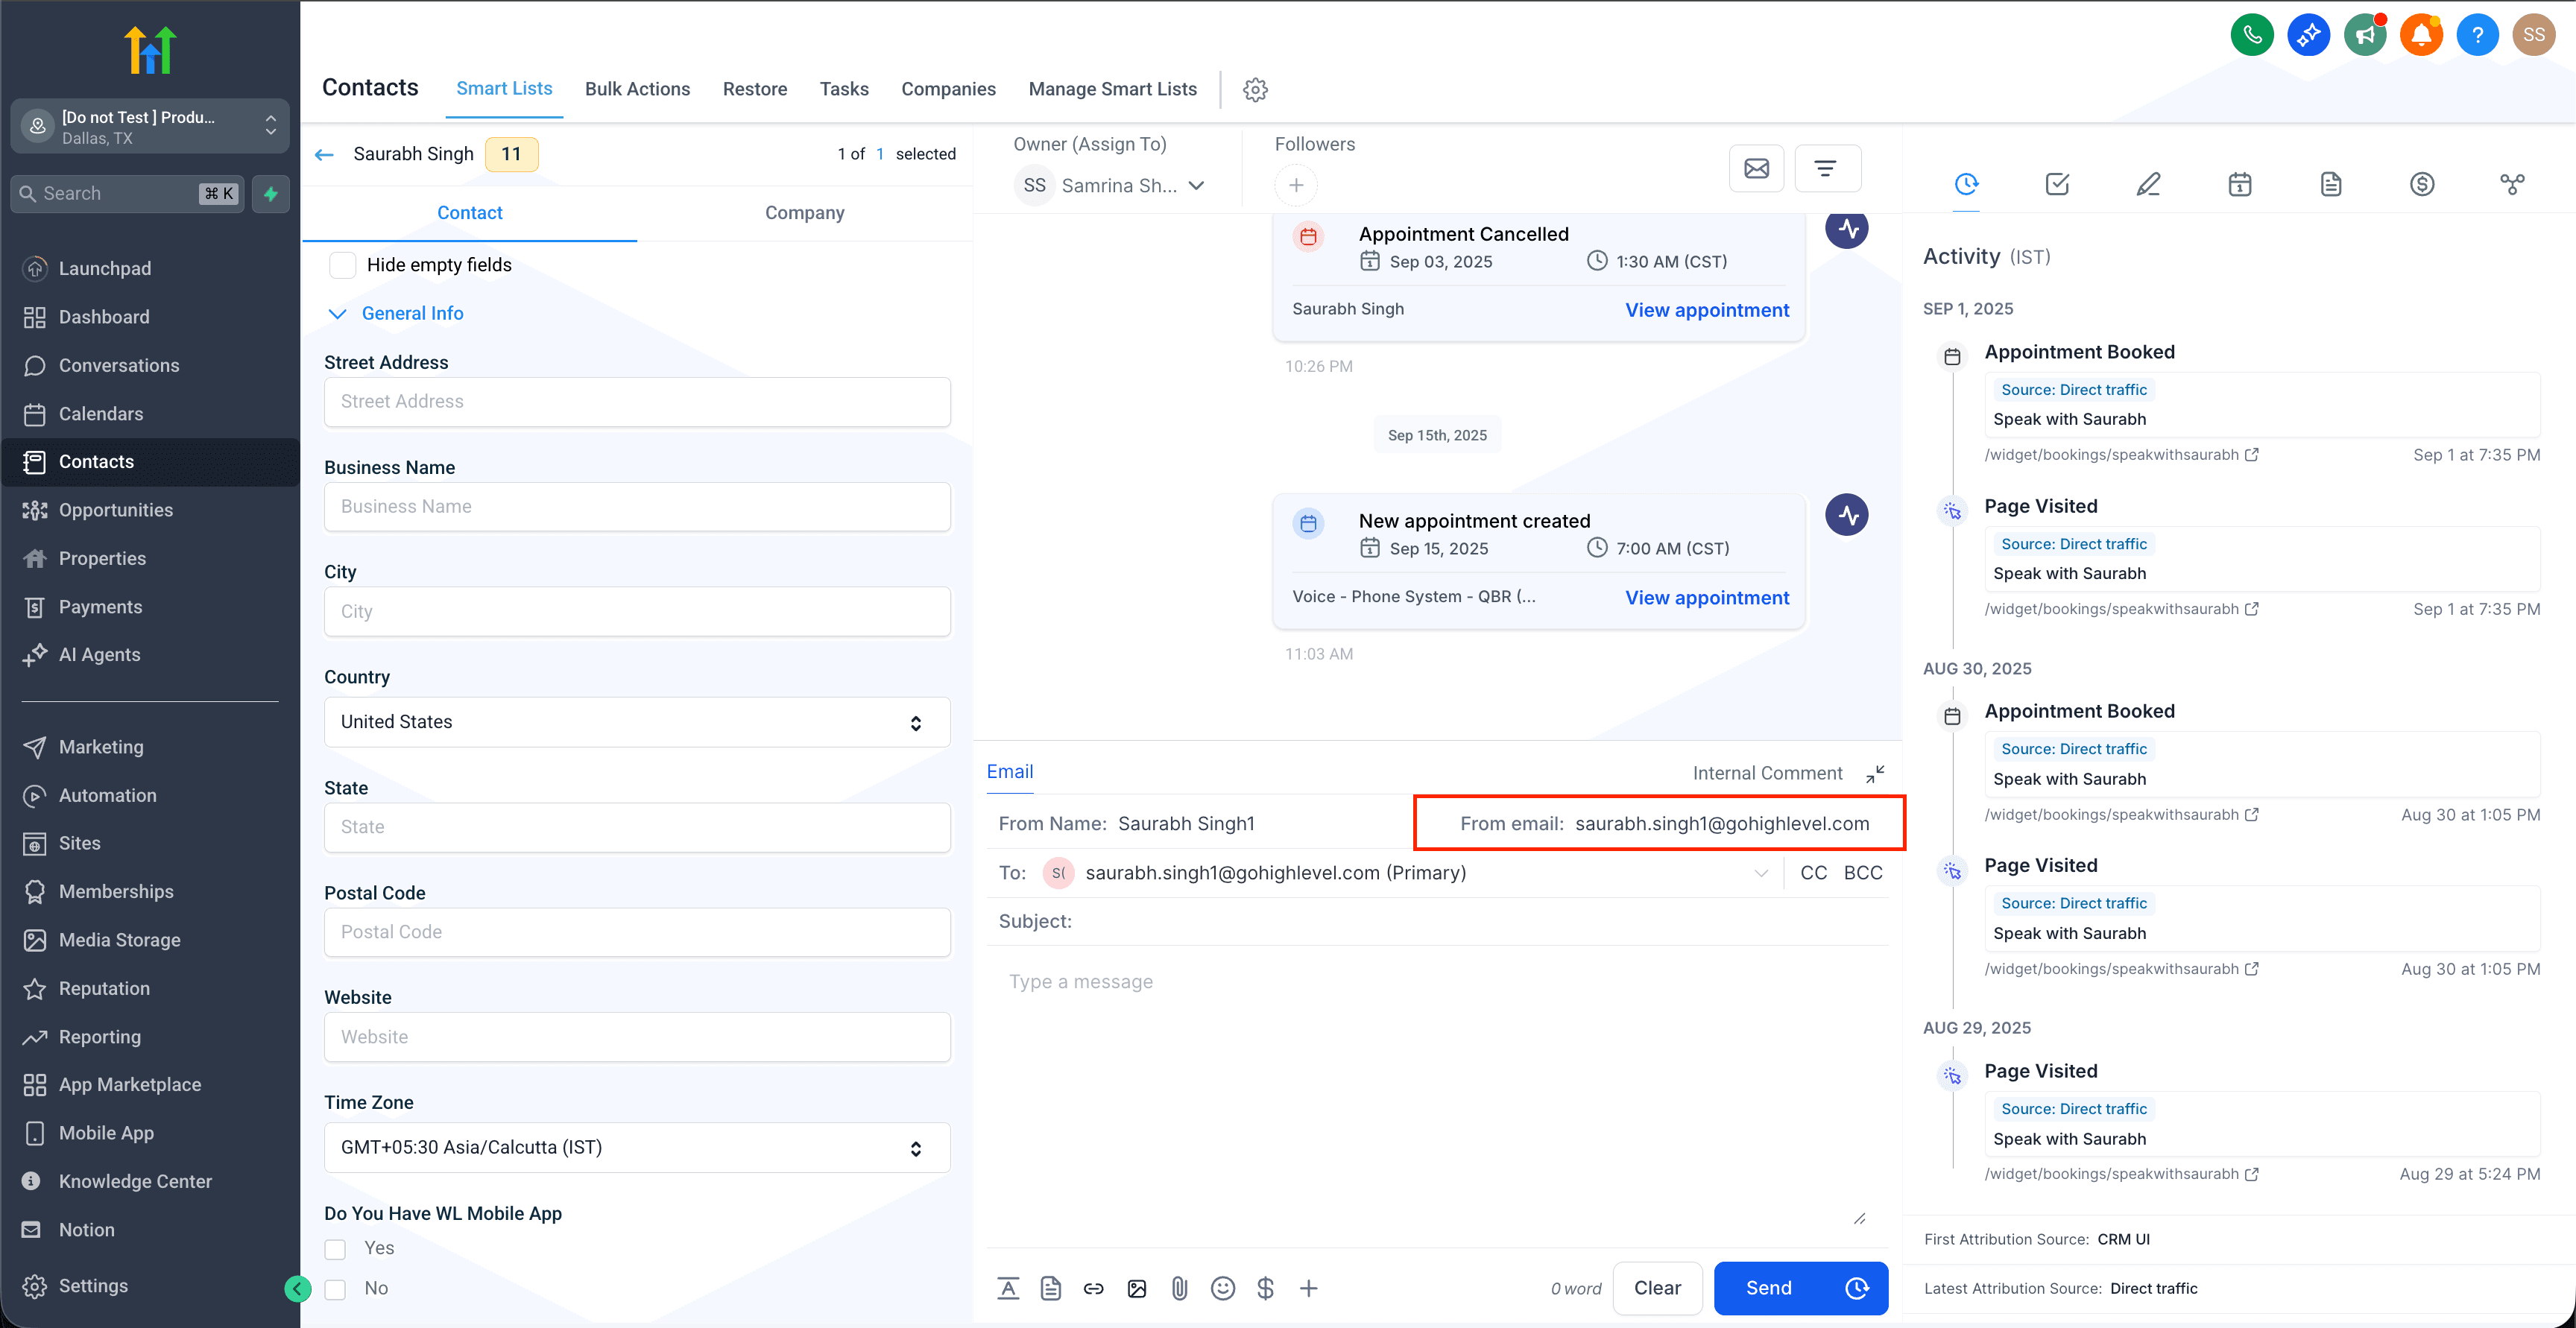
Task: Open the Country dropdown
Action: (637, 722)
